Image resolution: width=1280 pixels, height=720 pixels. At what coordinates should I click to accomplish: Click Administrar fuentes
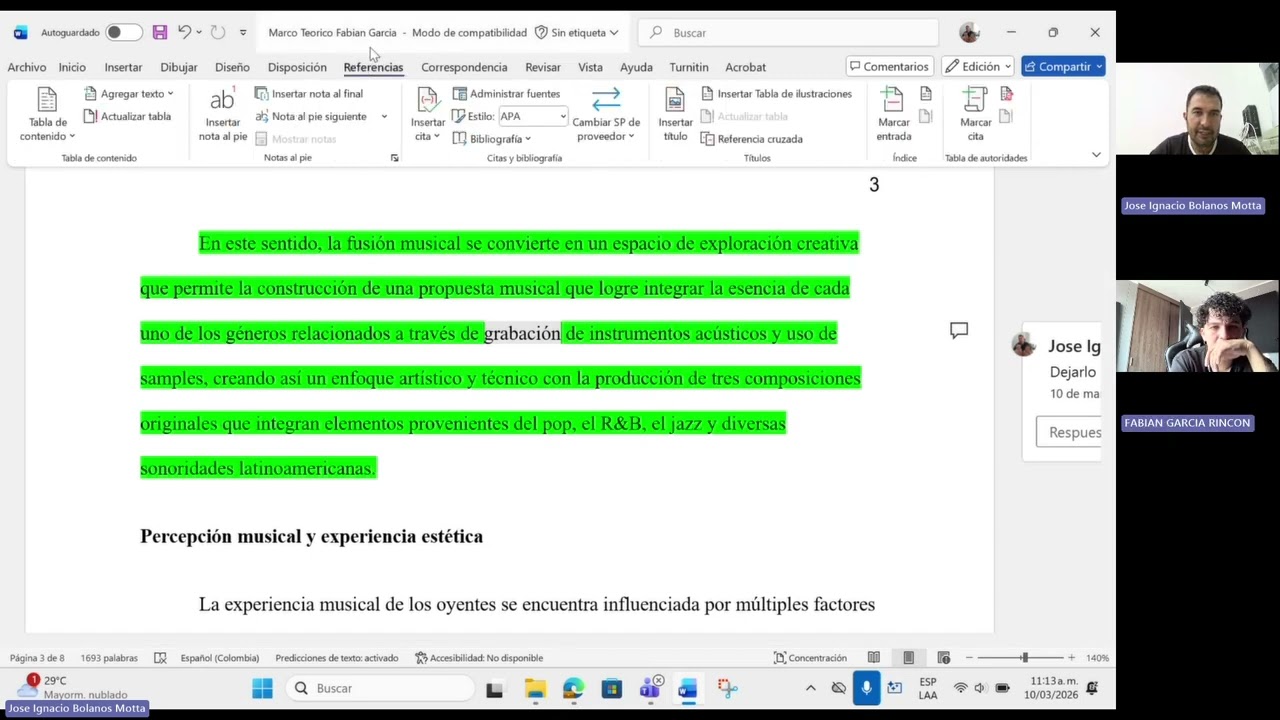(x=506, y=94)
